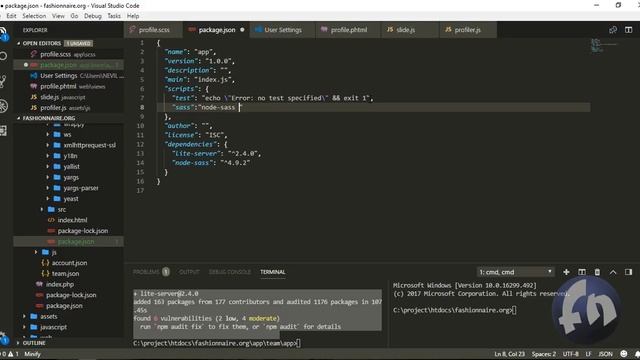Open account.json in the file tree
The height and width of the screenshot is (360, 640).
pos(69,263)
